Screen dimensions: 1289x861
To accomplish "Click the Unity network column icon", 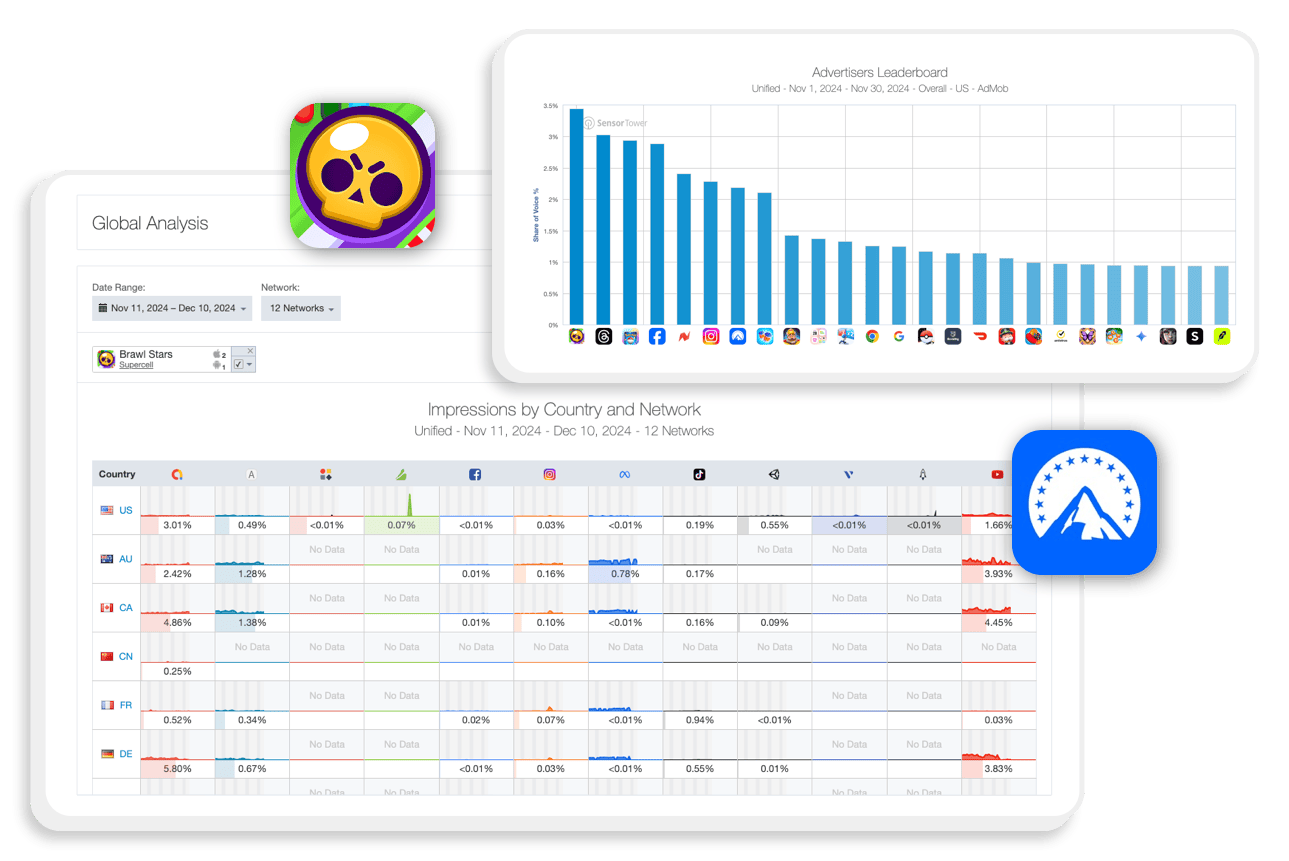I will (774, 474).
